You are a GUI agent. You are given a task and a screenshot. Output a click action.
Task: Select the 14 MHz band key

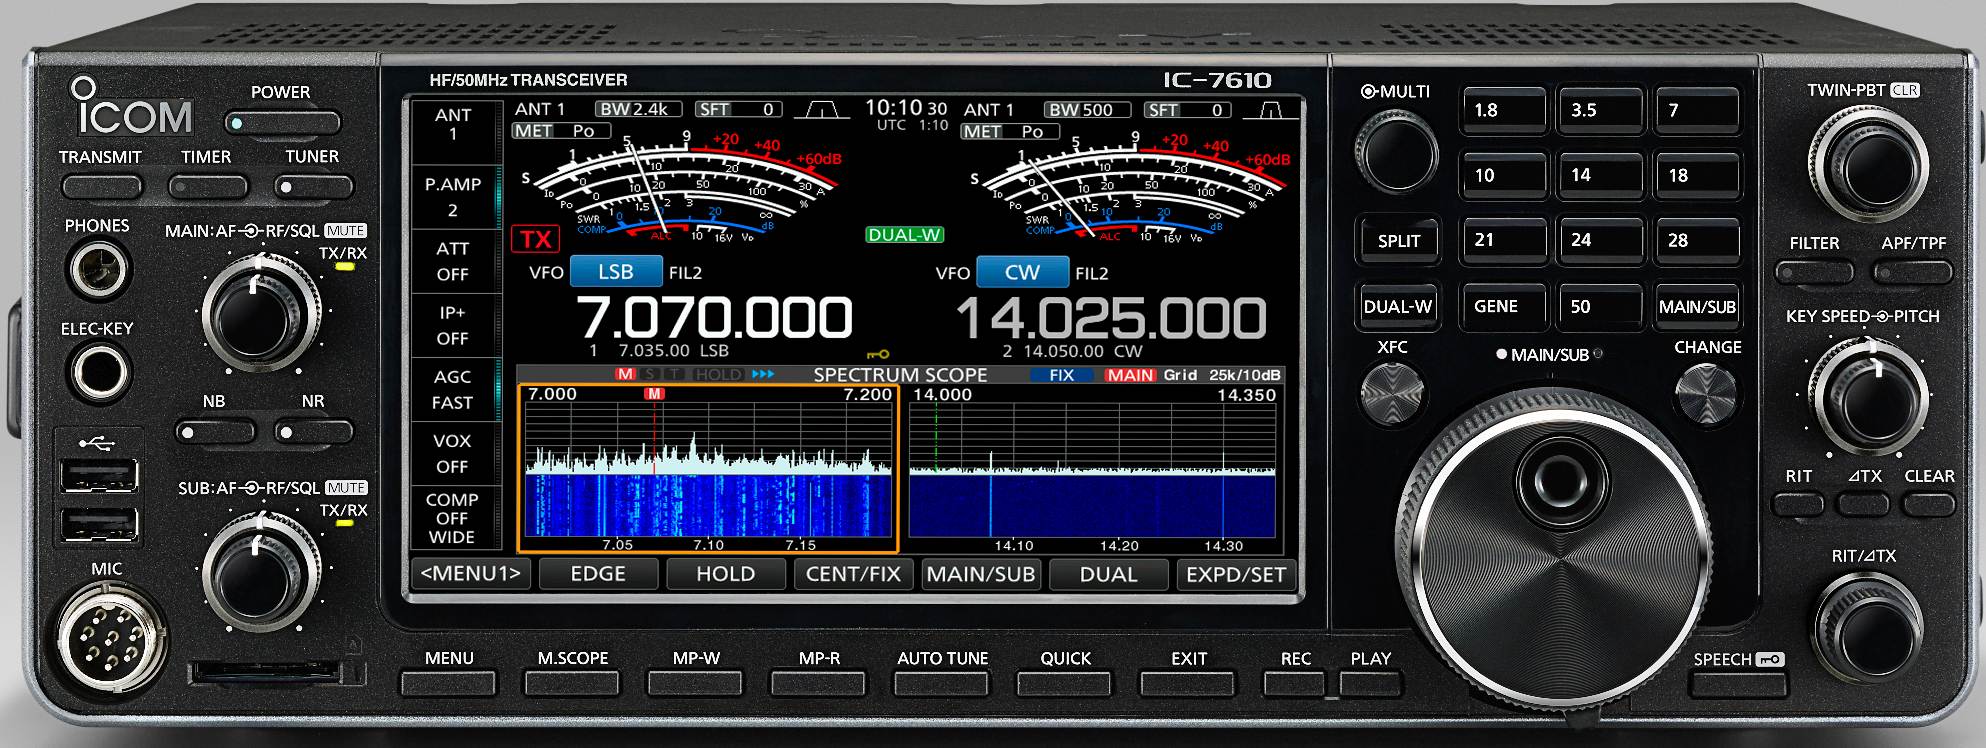(x=1600, y=175)
